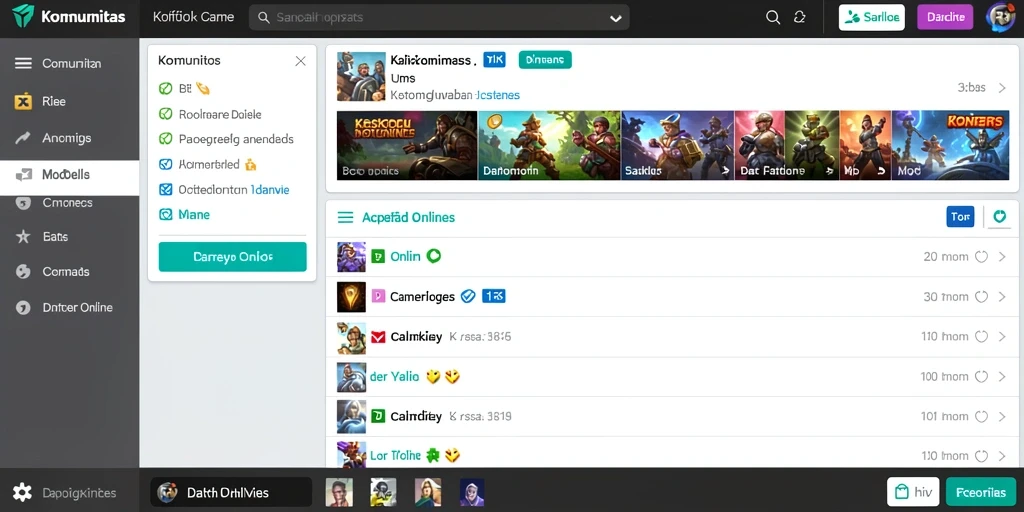
Task: Click the settings gear icon at bottom left
Action: click(x=22, y=492)
